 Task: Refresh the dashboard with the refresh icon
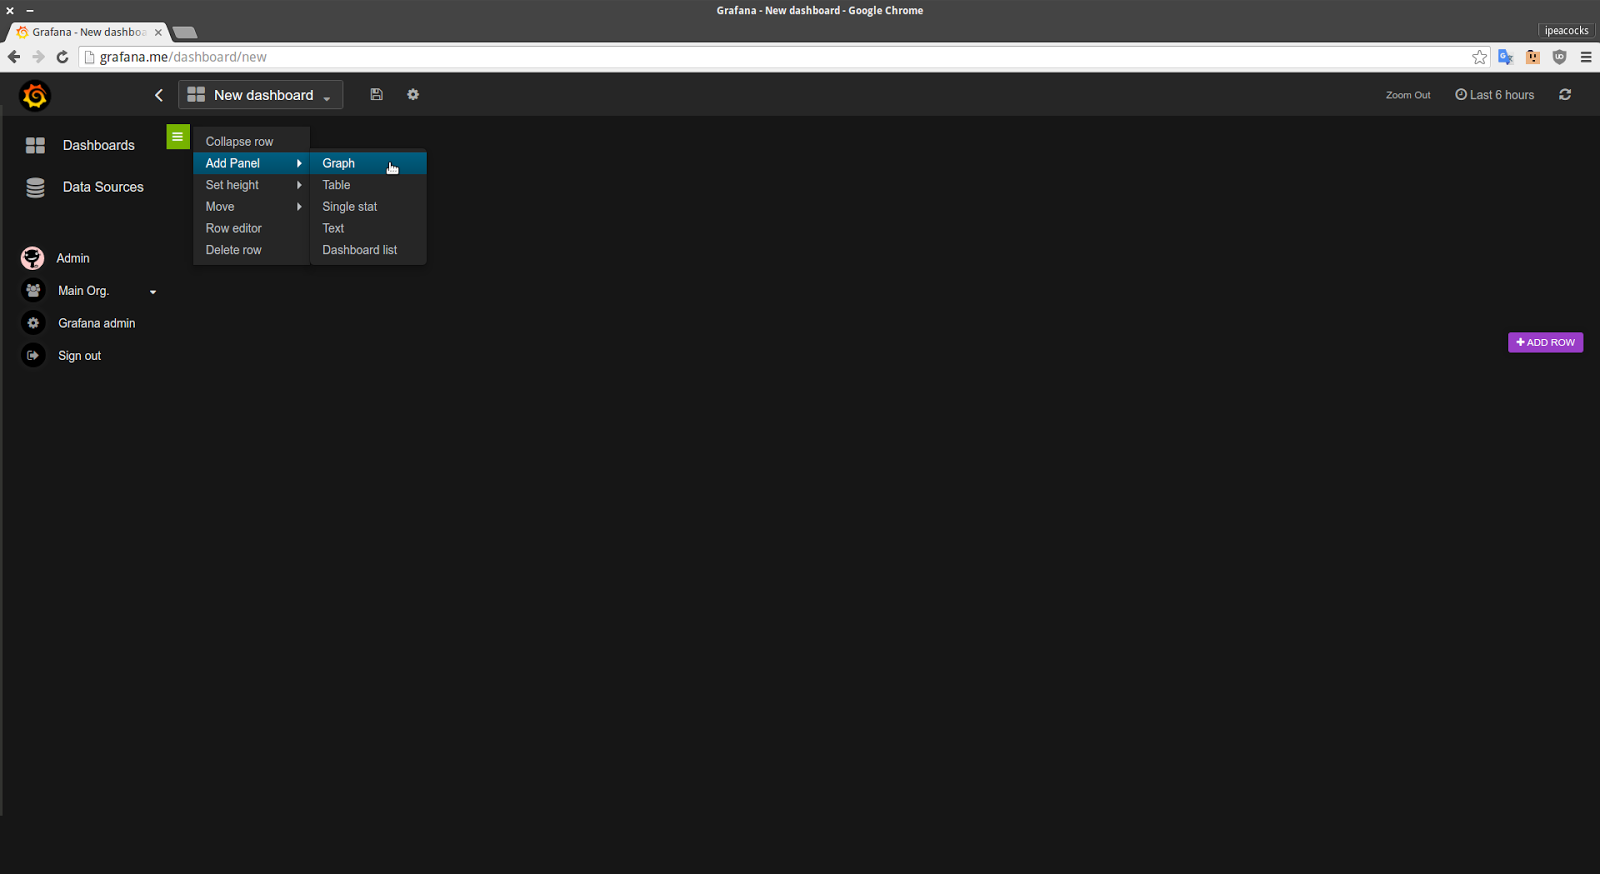point(1565,94)
